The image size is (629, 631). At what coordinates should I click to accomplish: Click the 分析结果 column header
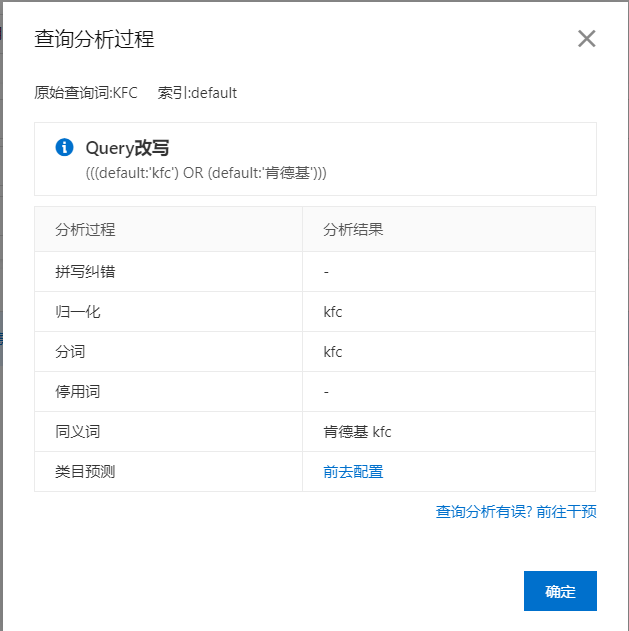click(x=353, y=230)
